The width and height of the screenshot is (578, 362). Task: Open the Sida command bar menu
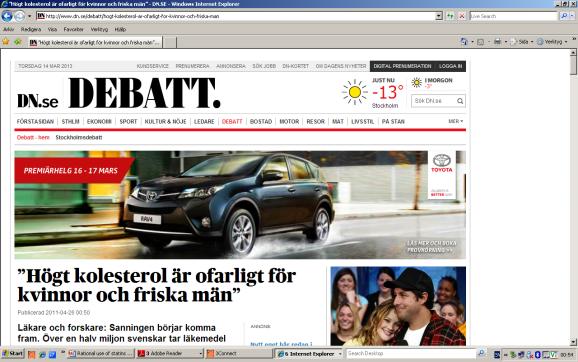click(522, 42)
